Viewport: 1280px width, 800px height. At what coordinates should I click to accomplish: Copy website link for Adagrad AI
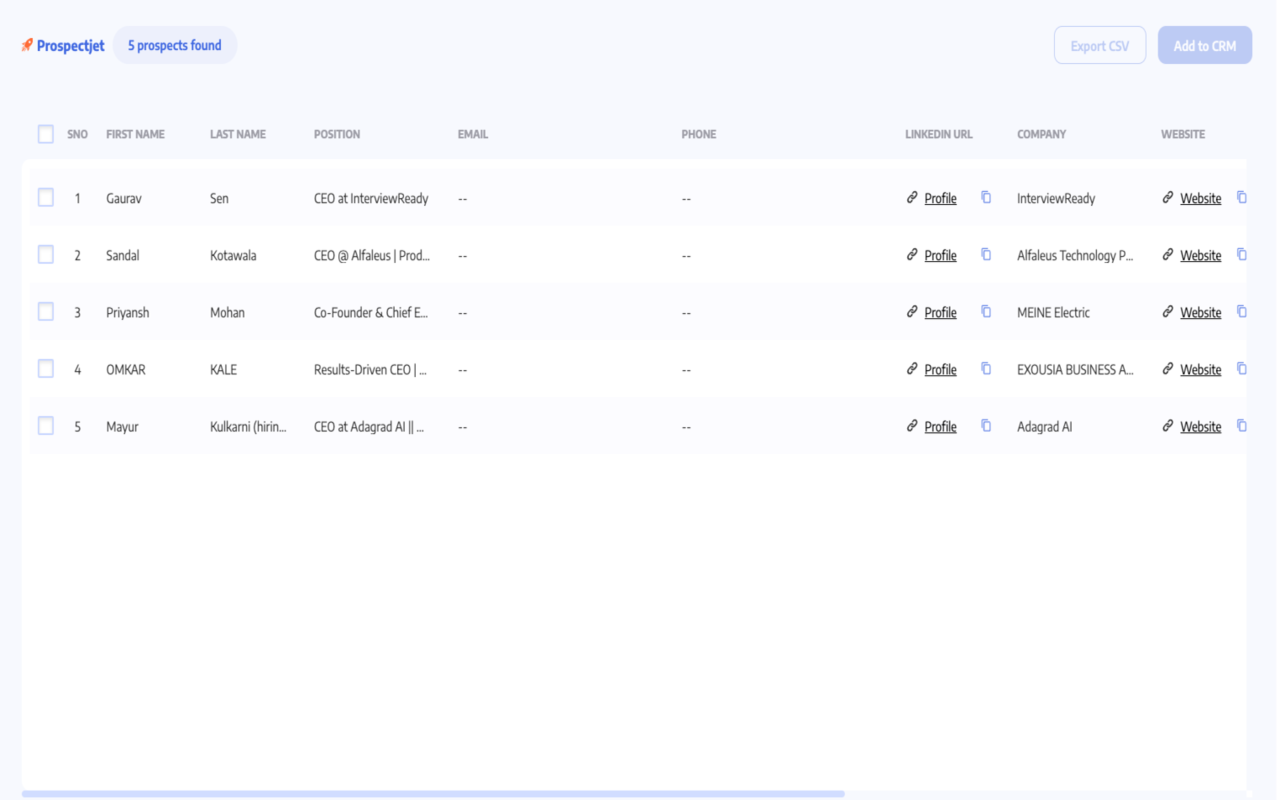[x=1242, y=426]
